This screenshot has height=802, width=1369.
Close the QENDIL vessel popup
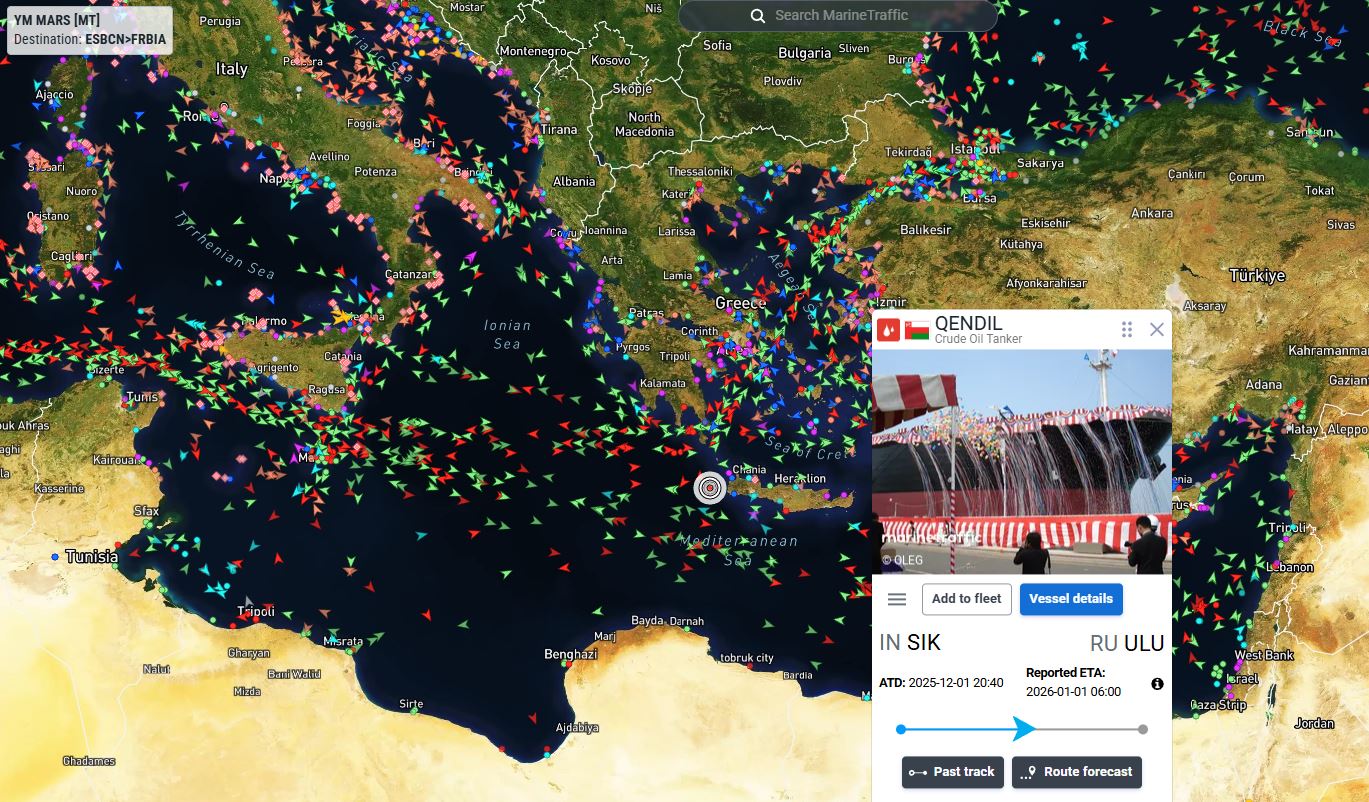[x=1157, y=329]
